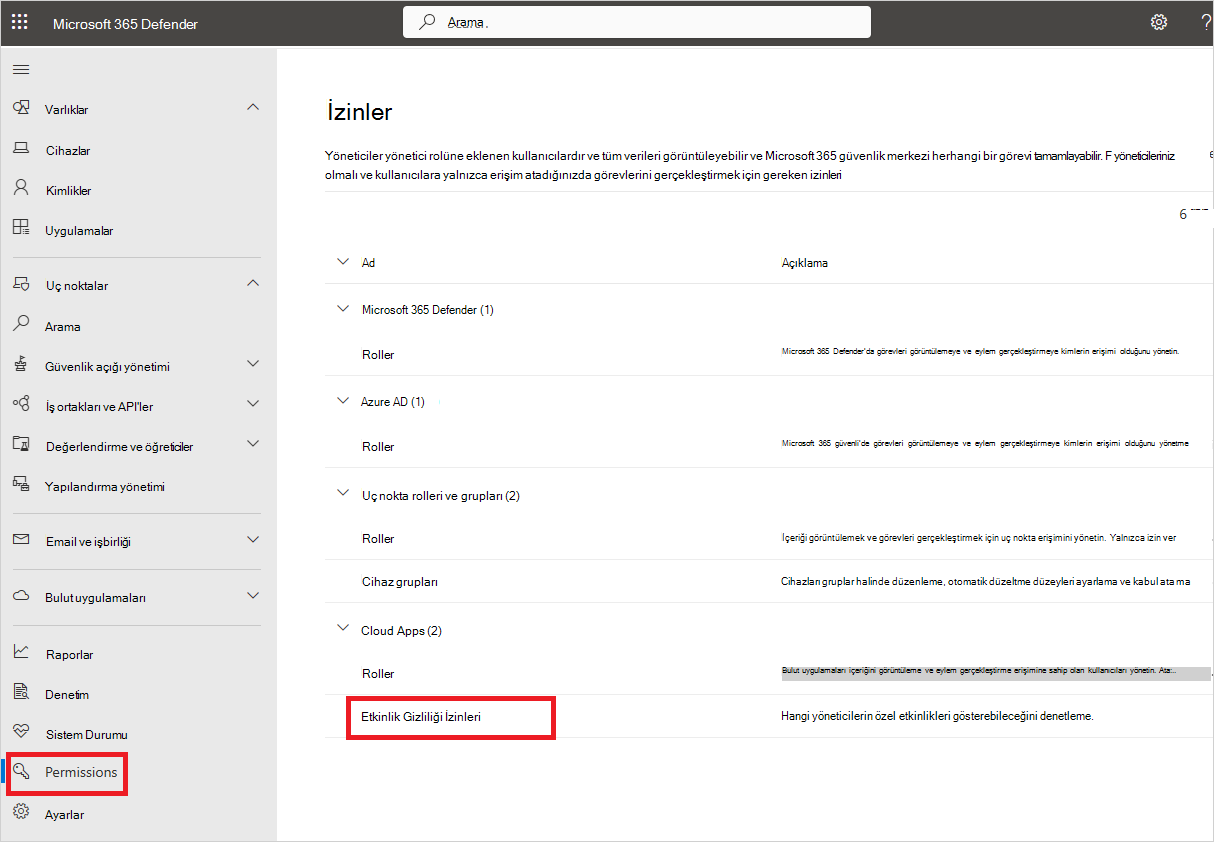The height and width of the screenshot is (842, 1214).
Task: Open Roller under Azure AD
Action: [x=378, y=446]
